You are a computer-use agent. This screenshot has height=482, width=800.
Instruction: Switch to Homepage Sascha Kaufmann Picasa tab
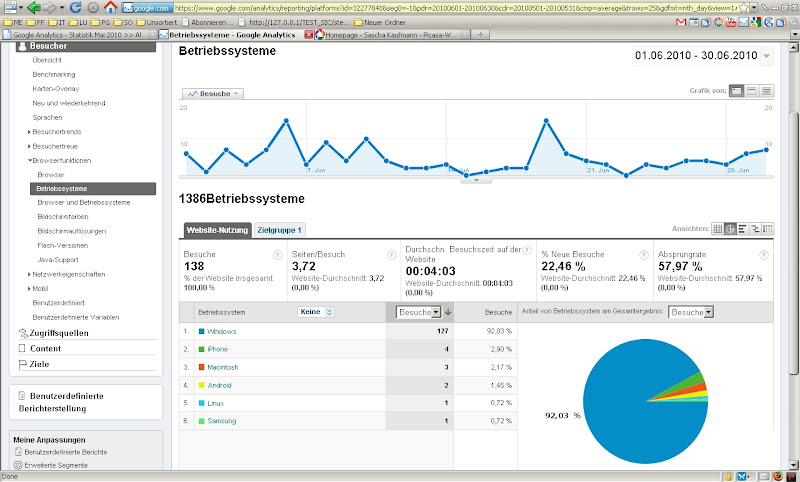392,35
